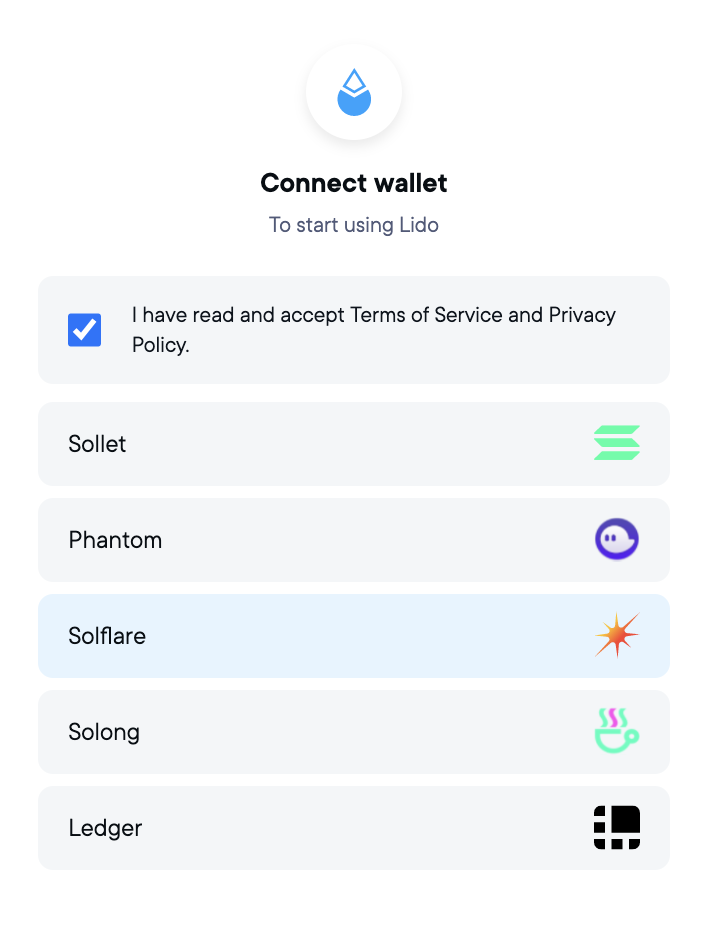Click the "Connect wallet" heading
This screenshot has width=708, height=928.
(354, 183)
